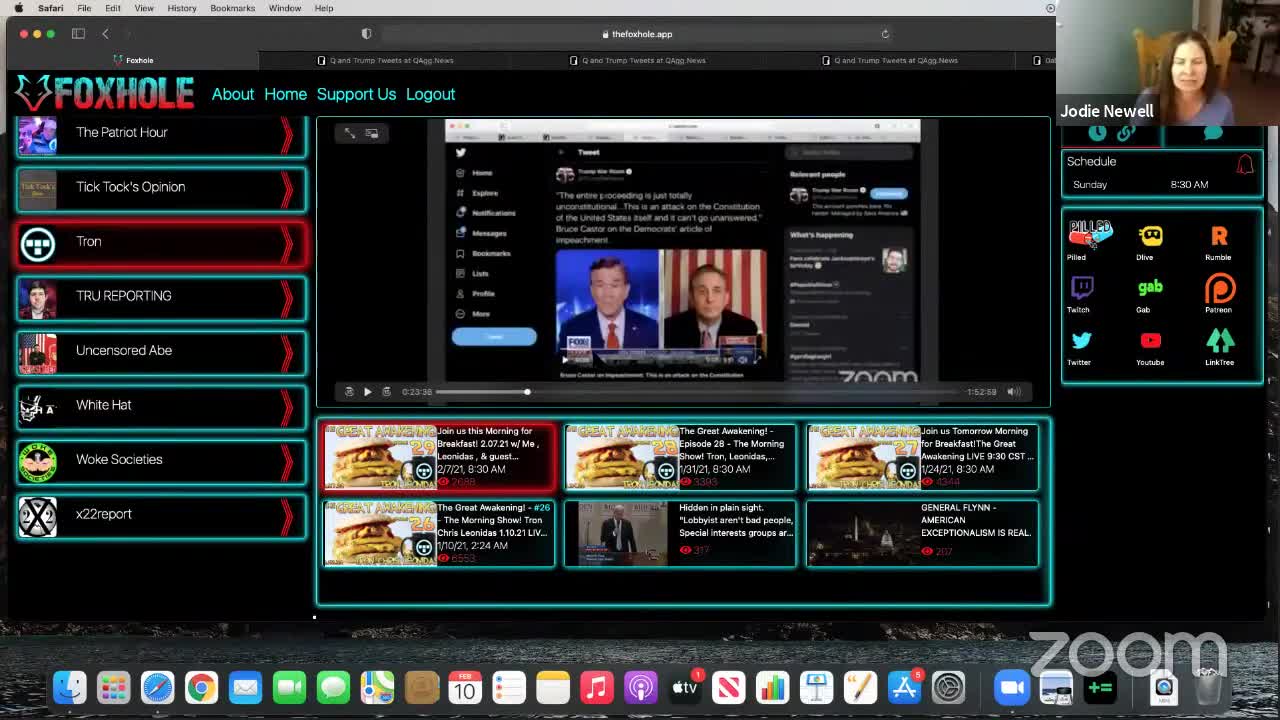Open the Pilled social link icon

point(1089,235)
